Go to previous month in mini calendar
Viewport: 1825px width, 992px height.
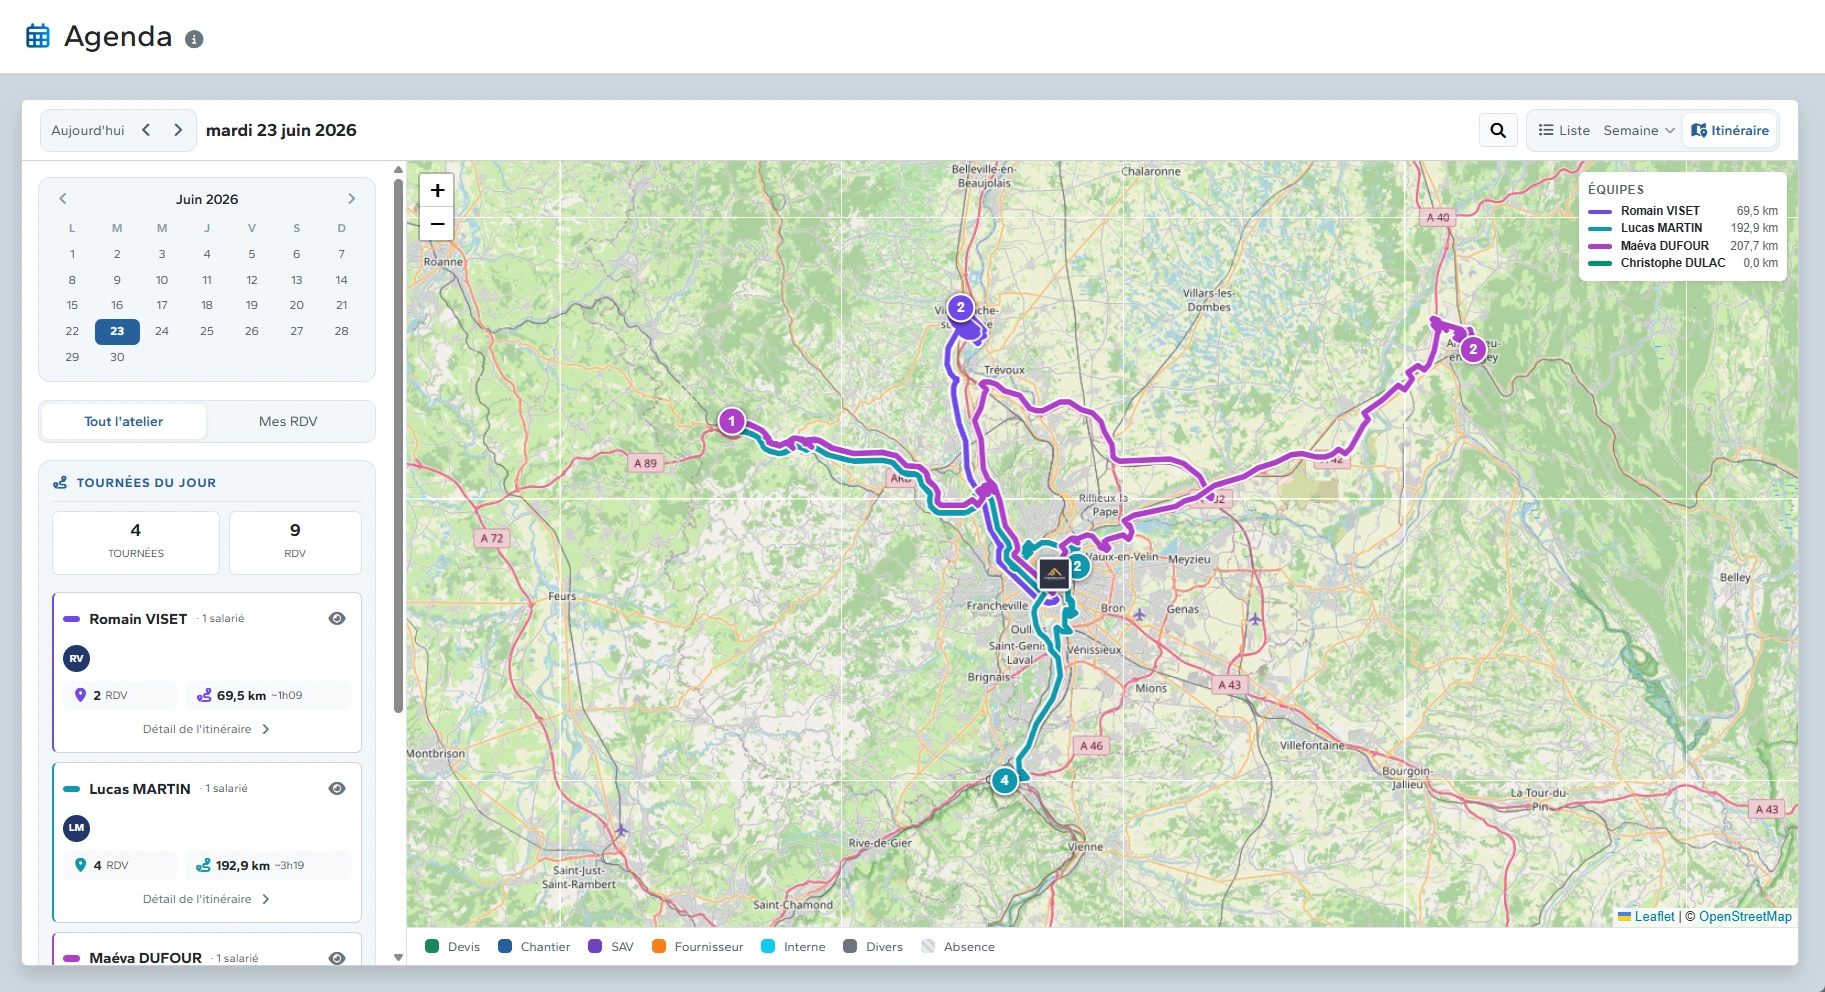tap(63, 199)
